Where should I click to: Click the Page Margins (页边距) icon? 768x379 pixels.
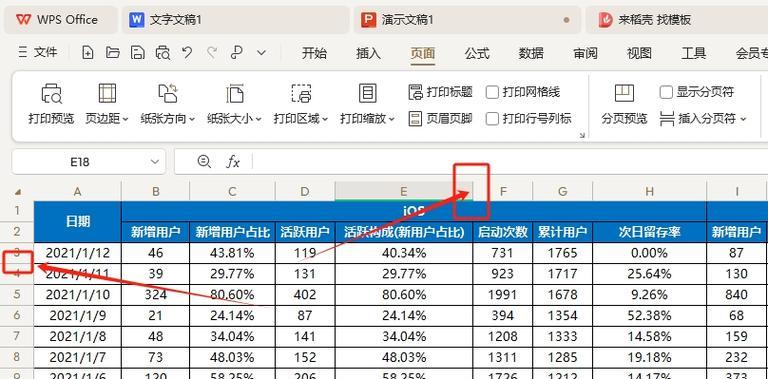tap(107, 93)
